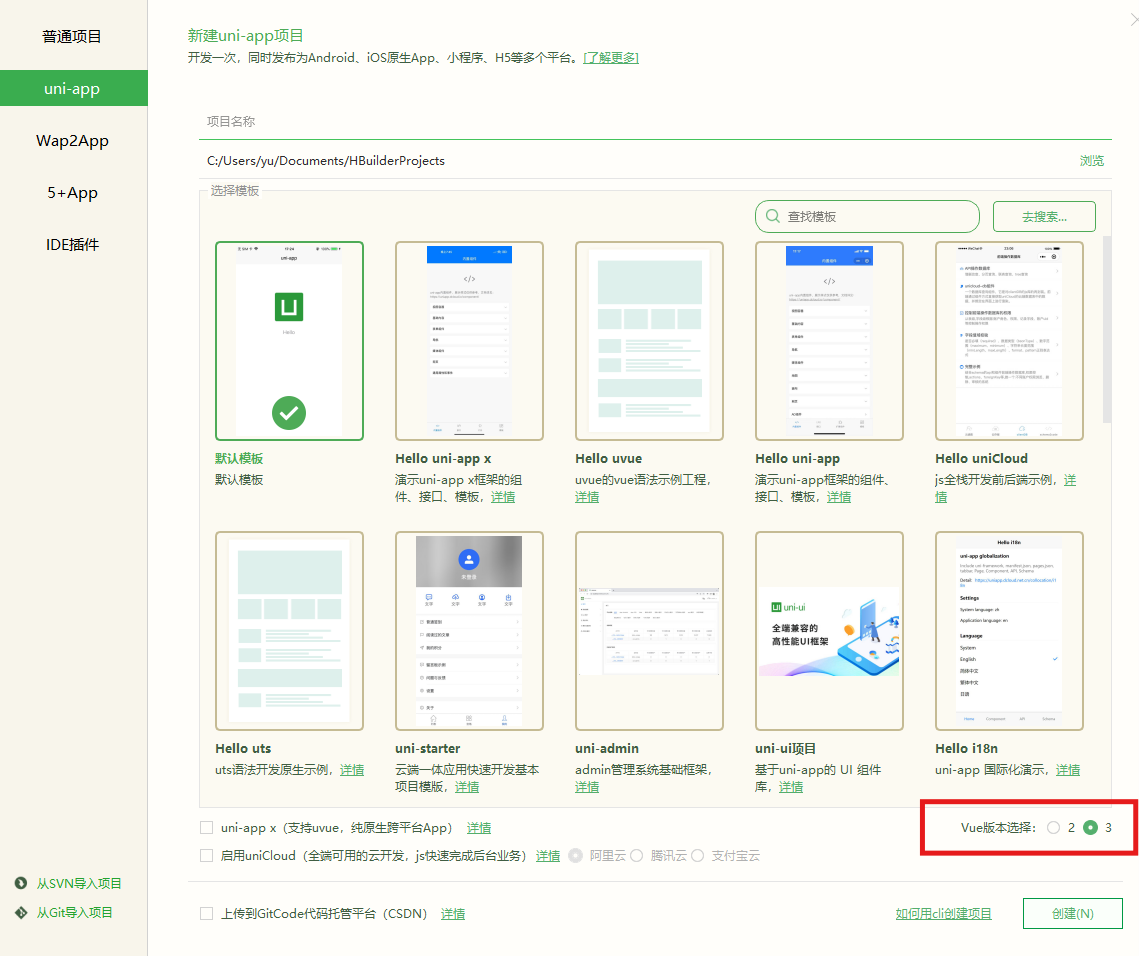Open 详情 link for Hello i18n
This screenshot has height=956, width=1139.
click(1068, 770)
